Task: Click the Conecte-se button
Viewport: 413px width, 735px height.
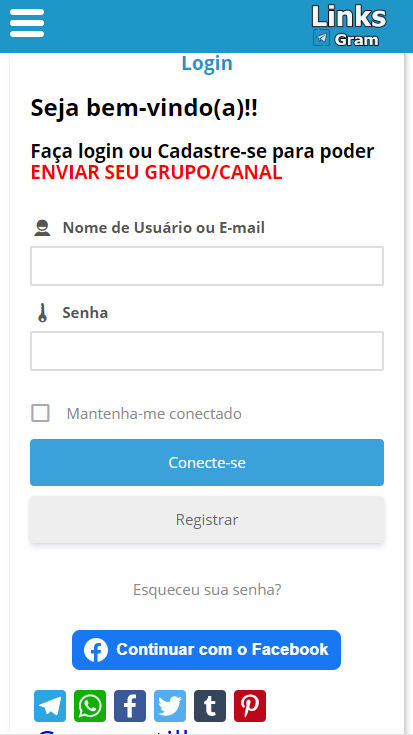Action: coord(207,463)
